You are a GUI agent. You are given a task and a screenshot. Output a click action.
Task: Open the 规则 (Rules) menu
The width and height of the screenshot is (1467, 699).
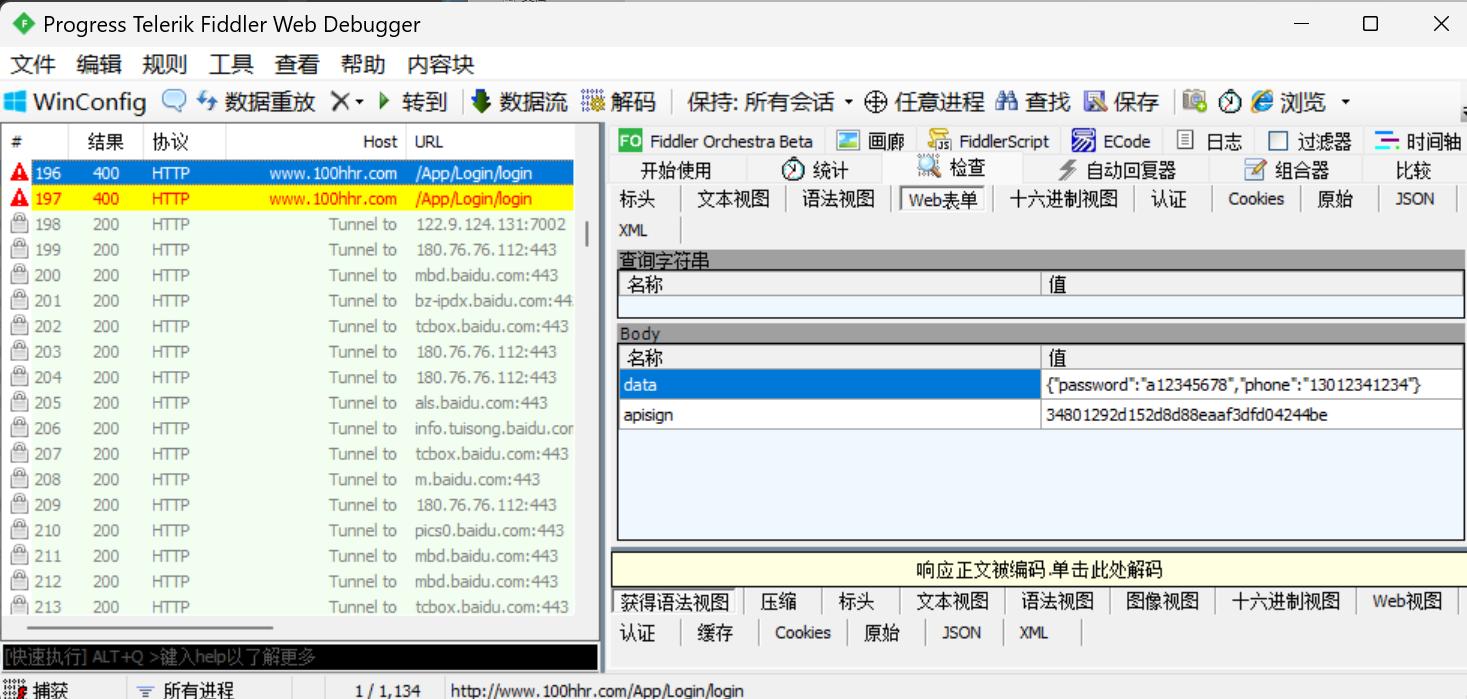pos(164,65)
